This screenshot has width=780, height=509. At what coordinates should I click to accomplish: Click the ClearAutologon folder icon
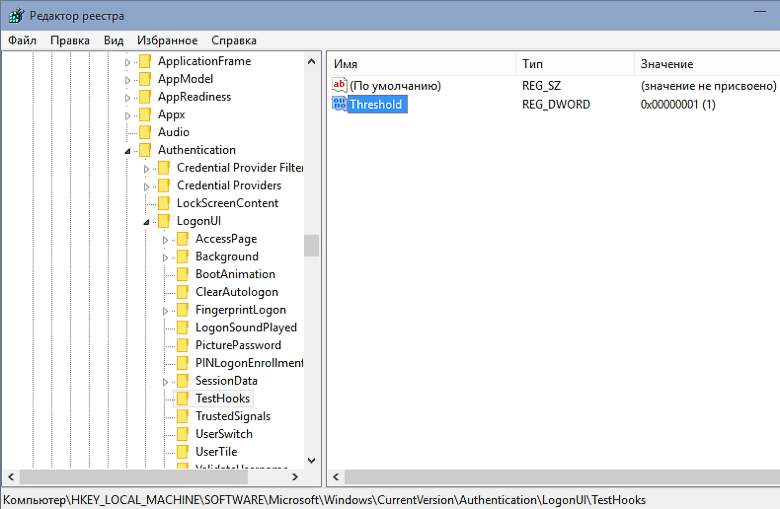[x=183, y=292]
